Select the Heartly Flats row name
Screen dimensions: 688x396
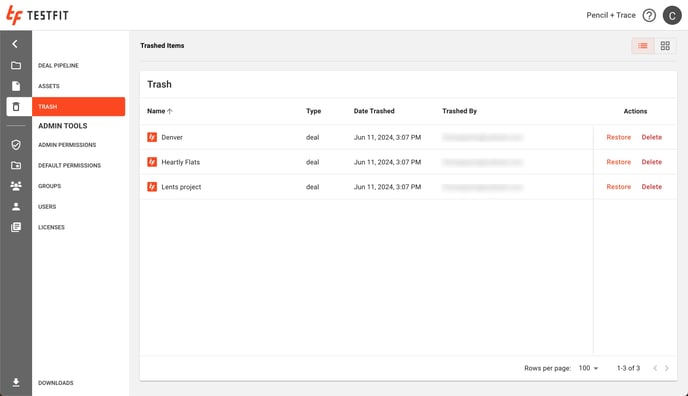[180, 162]
